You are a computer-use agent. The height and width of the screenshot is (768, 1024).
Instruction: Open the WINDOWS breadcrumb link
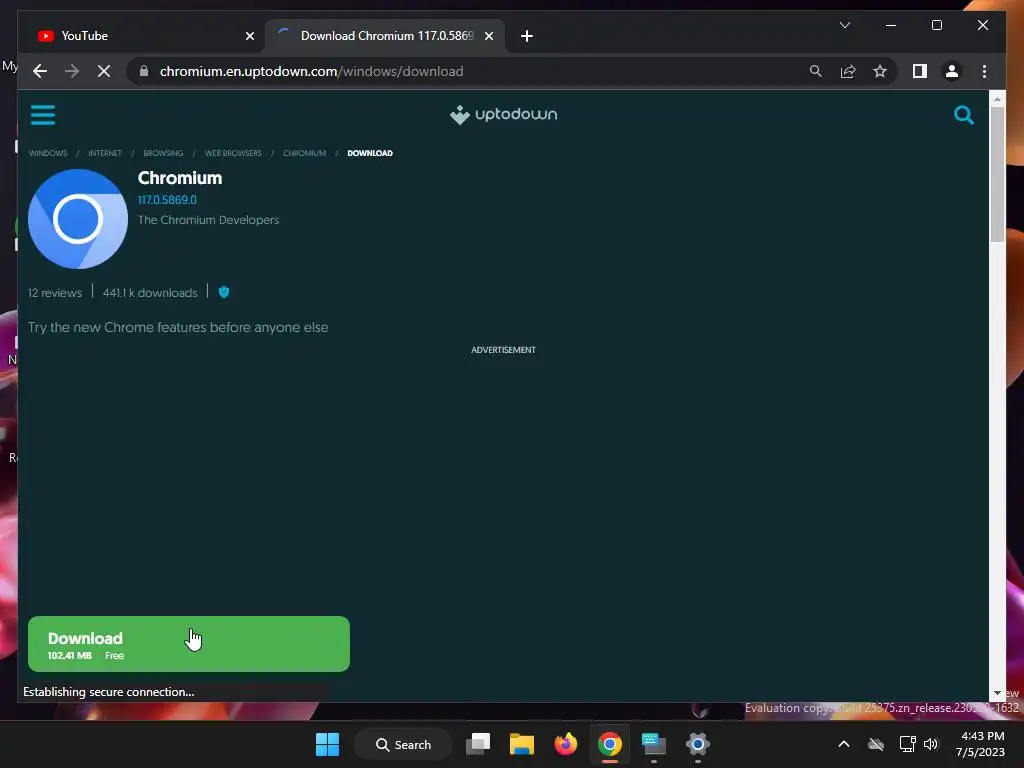[48, 153]
